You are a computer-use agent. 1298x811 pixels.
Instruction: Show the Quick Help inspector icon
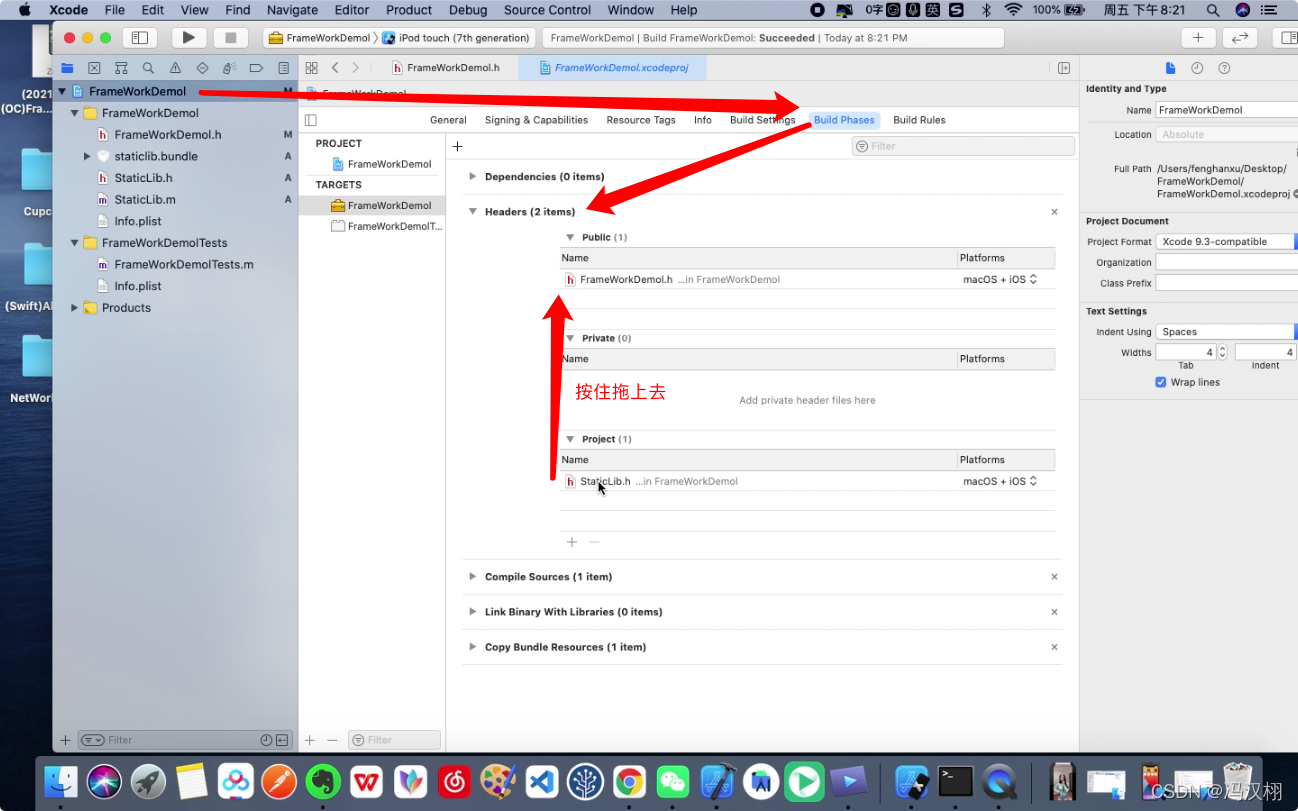[x=1224, y=68]
